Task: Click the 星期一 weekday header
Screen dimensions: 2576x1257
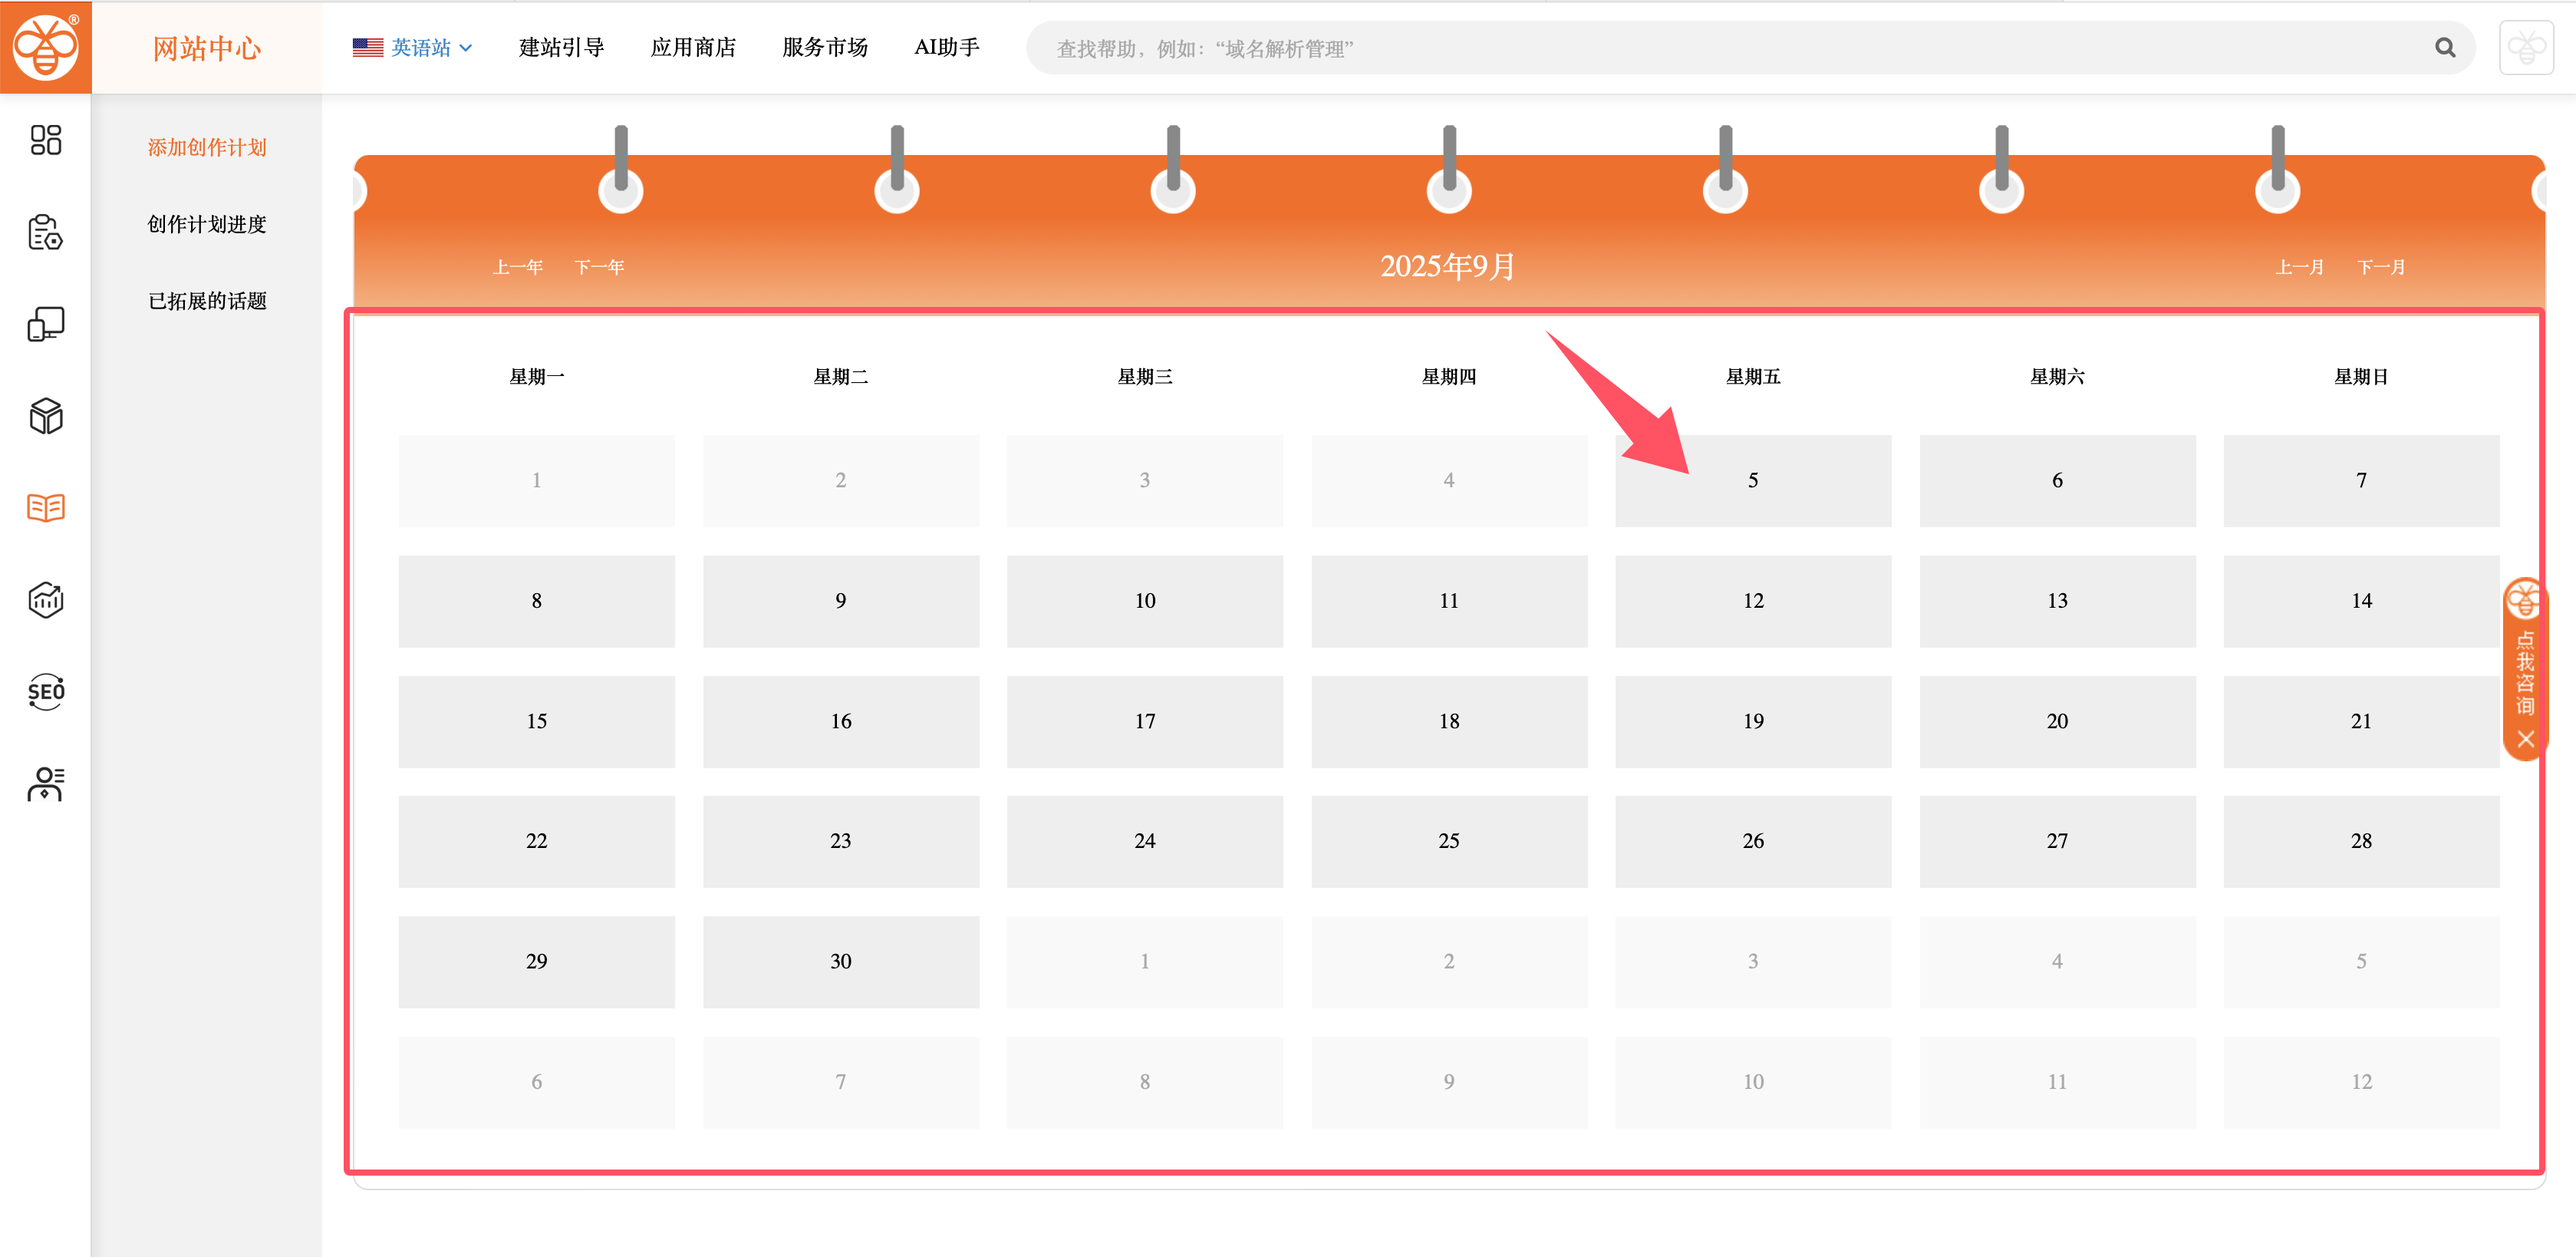Action: click(x=537, y=377)
